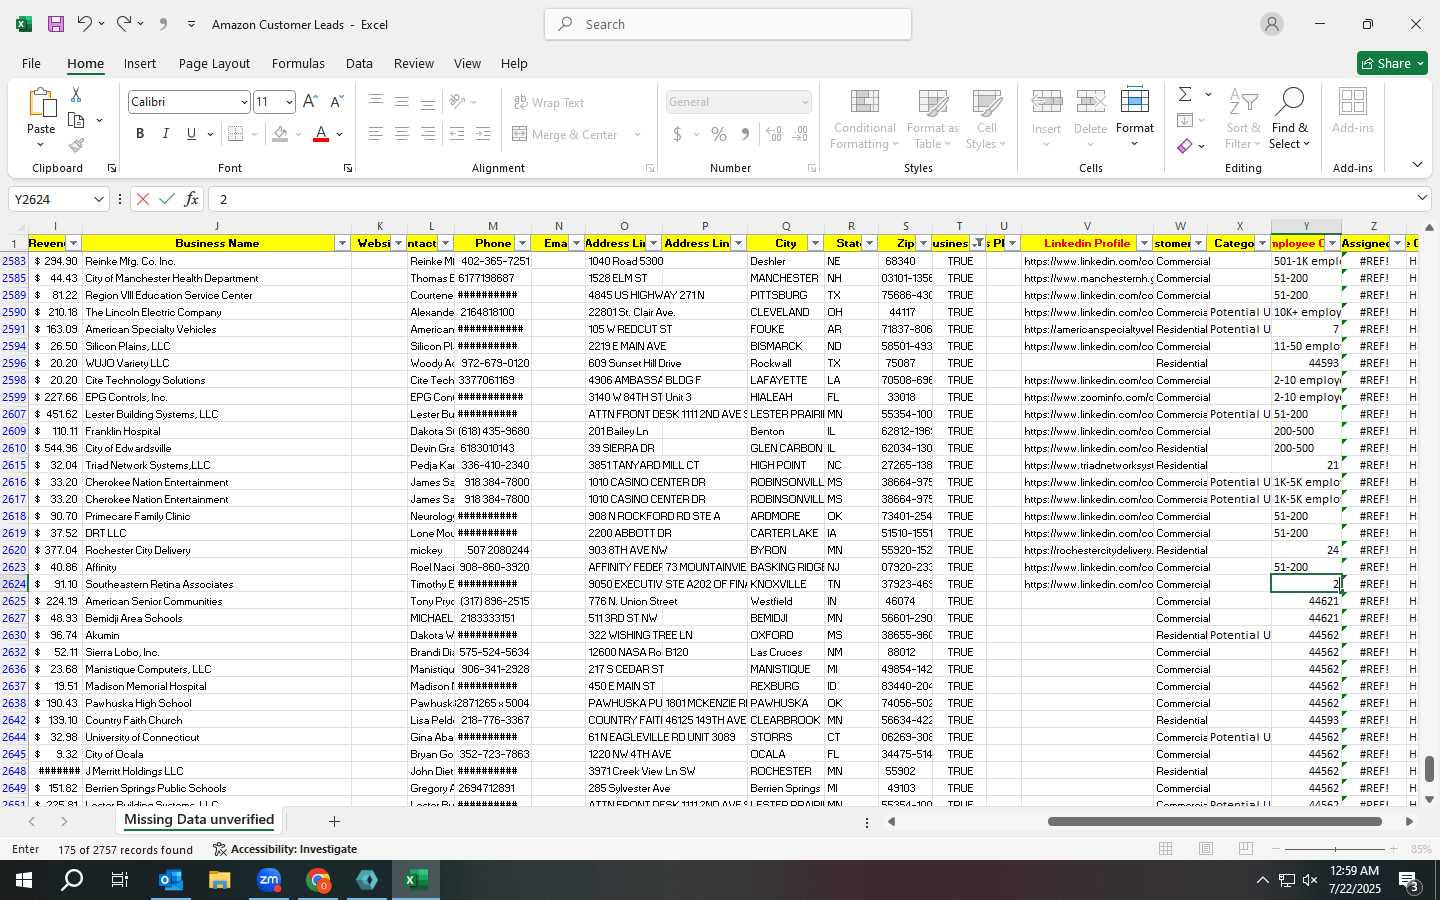Switch to Page Layout view icon
The width and height of the screenshot is (1440, 900).
click(1206, 849)
